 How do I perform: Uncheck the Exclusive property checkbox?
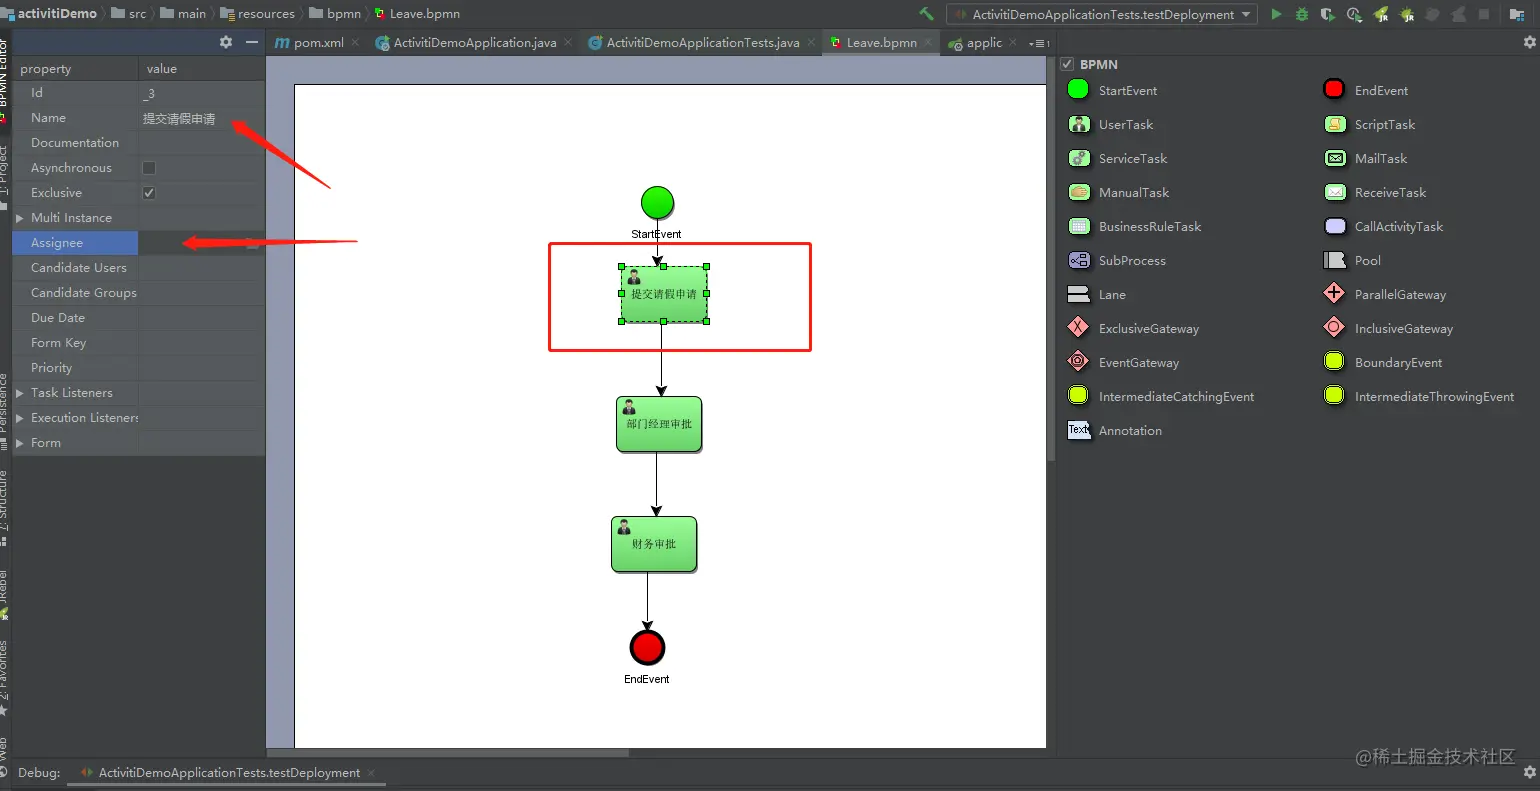pos(149,193)
